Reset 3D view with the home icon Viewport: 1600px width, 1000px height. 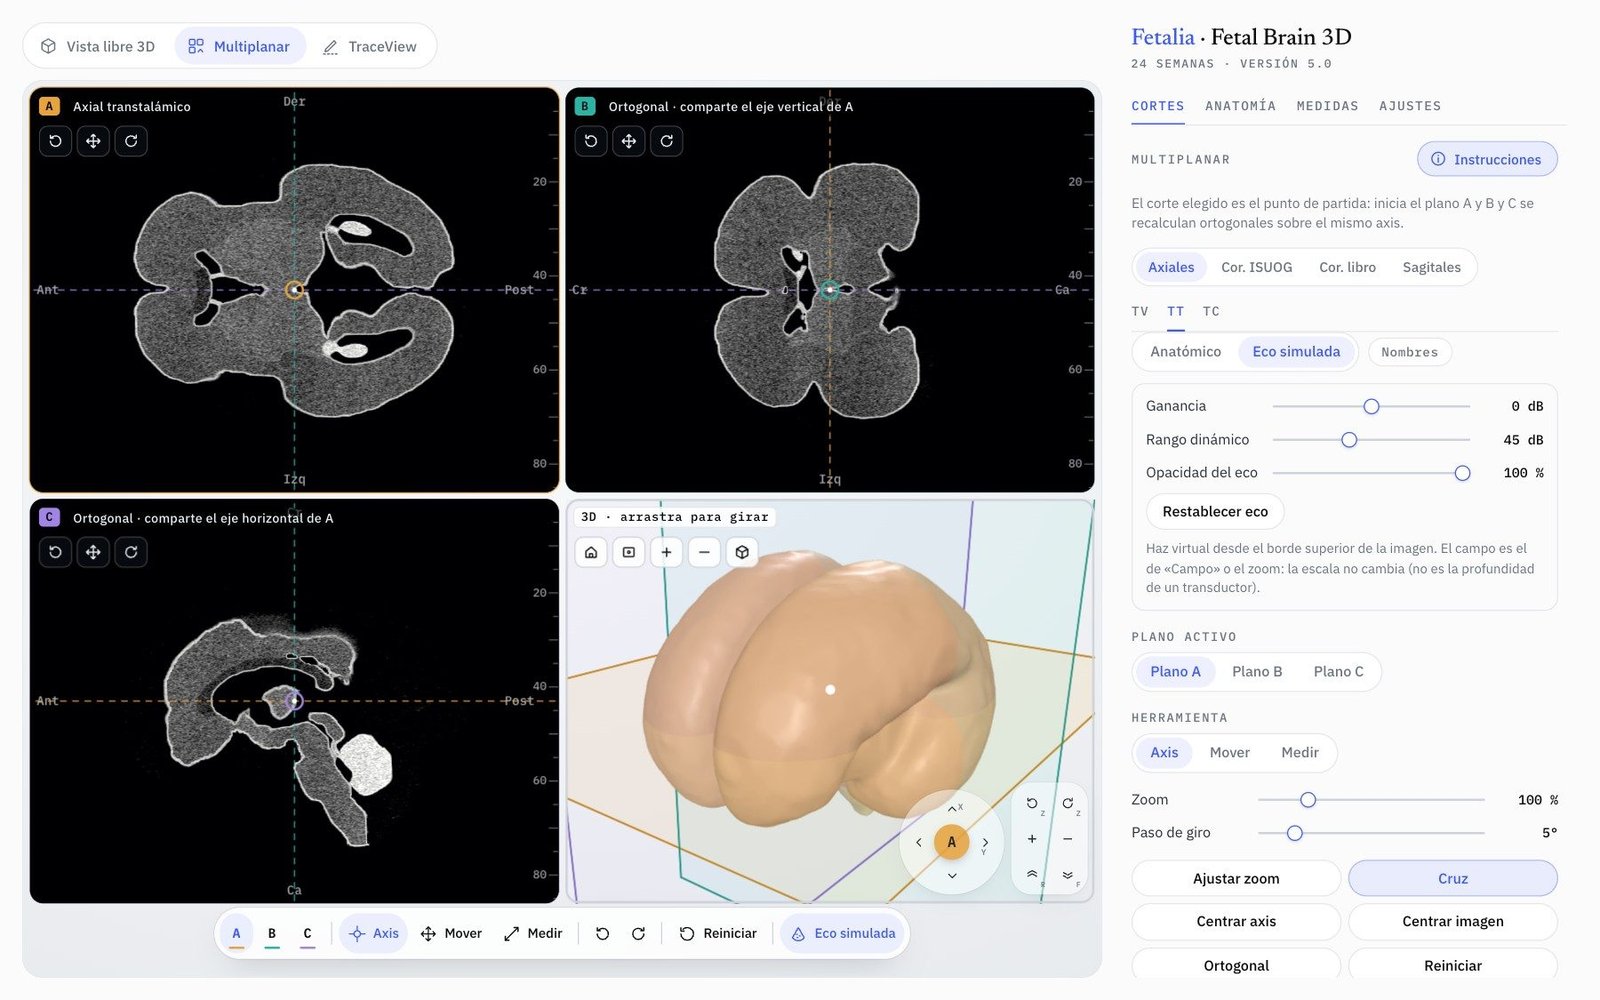tap(591, 552)
